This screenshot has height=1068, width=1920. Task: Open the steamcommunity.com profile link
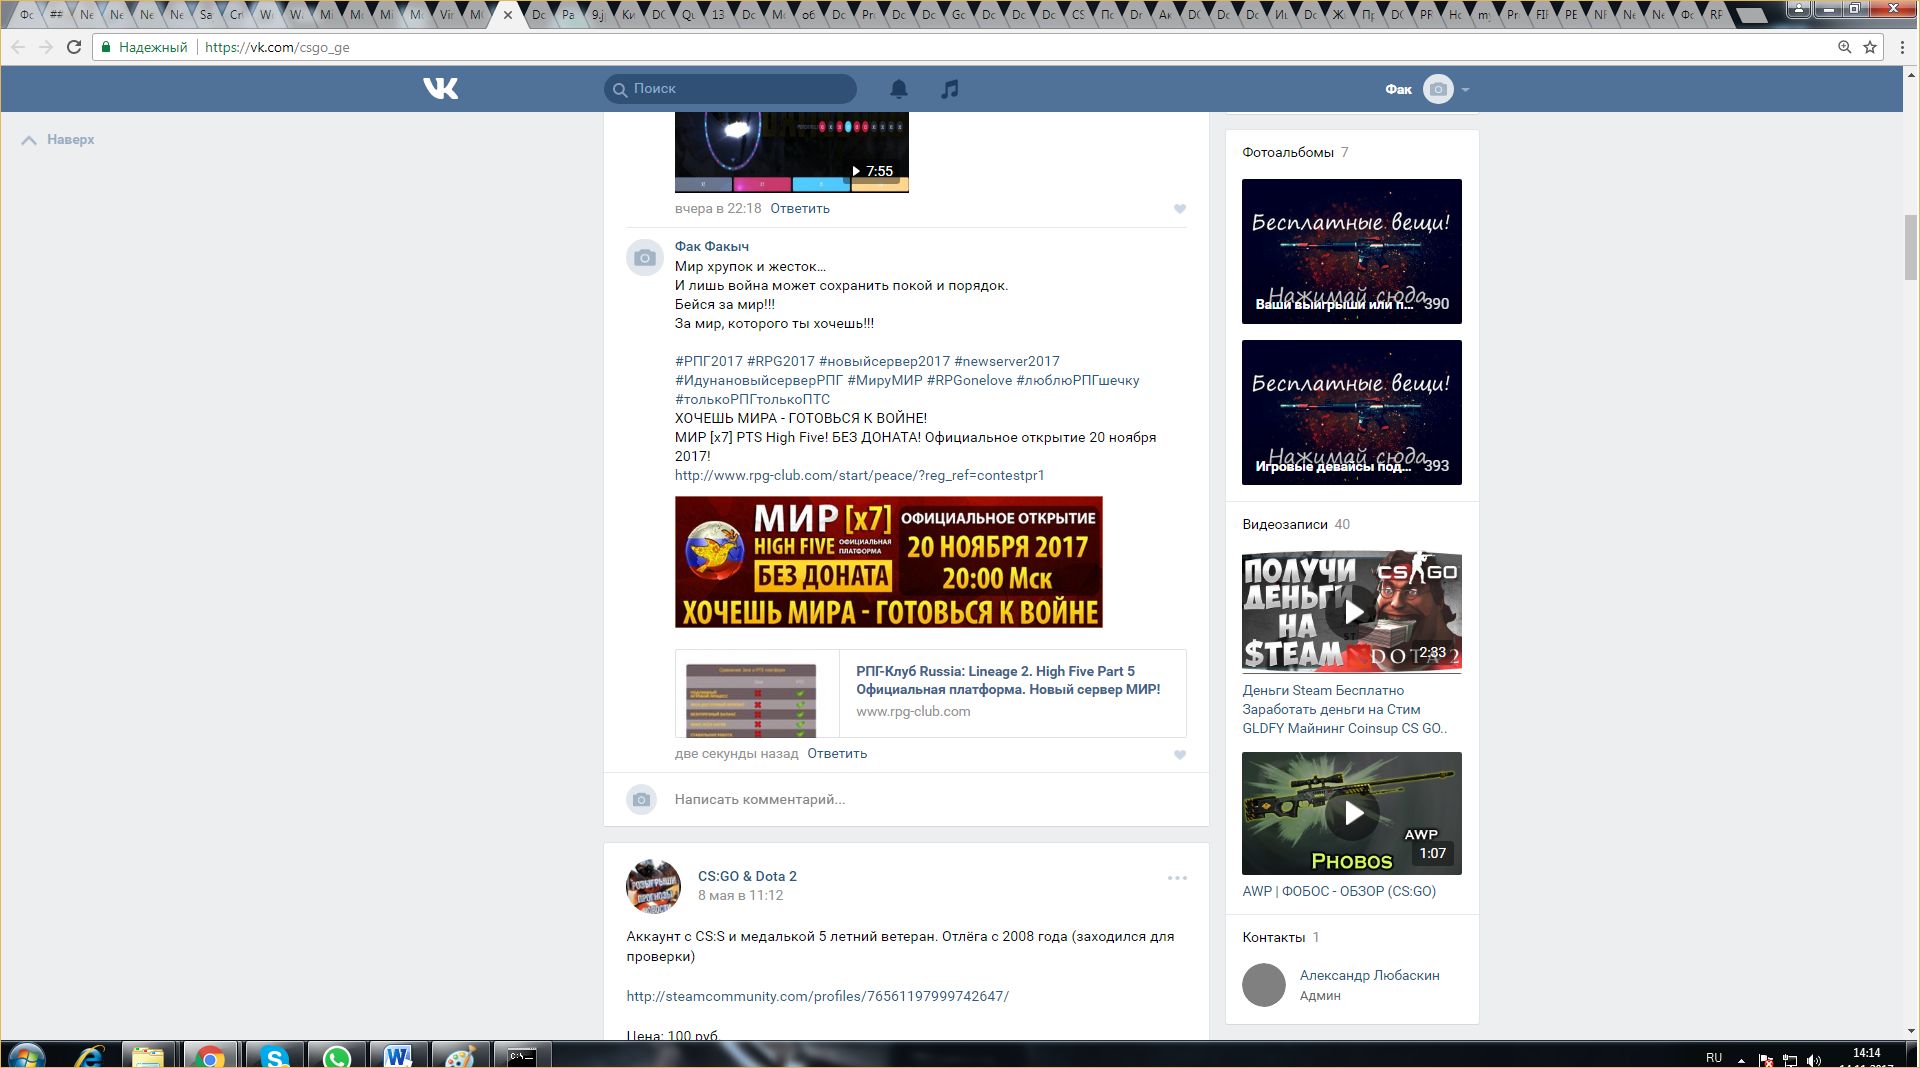pos(817,997)
